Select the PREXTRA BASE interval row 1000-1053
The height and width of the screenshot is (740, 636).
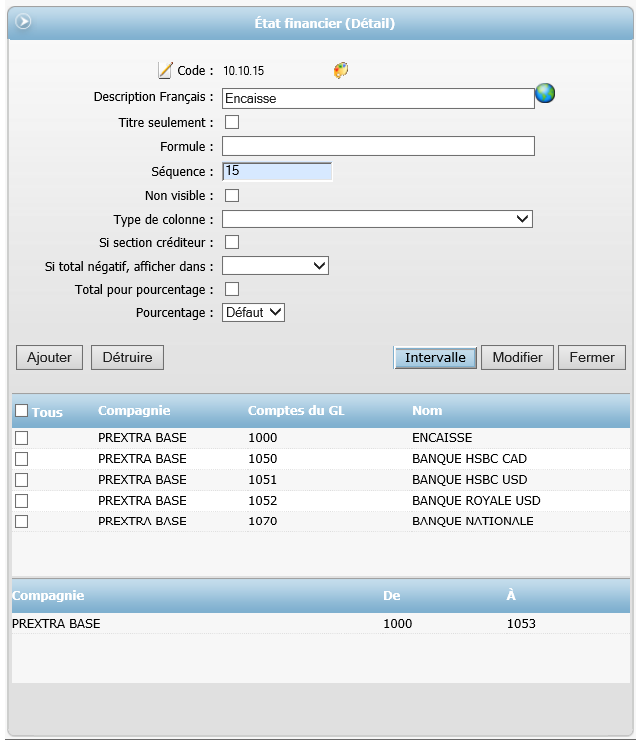coord(320,624)
